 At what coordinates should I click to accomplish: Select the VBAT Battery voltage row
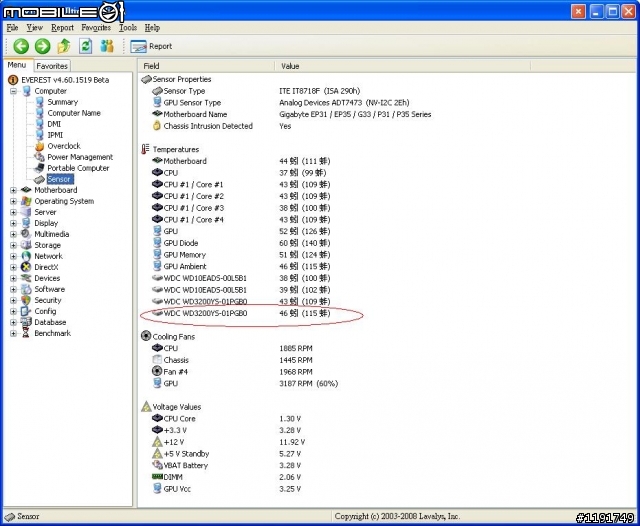tap(227, 465)
